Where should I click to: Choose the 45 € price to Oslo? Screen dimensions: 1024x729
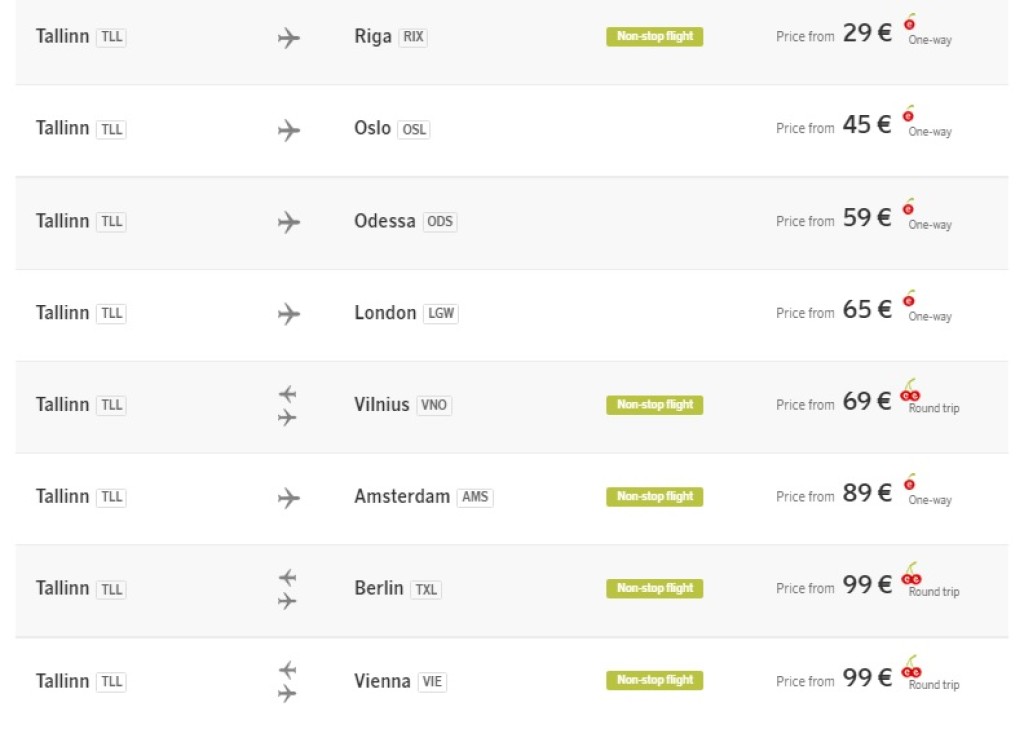tap(866, 126)
